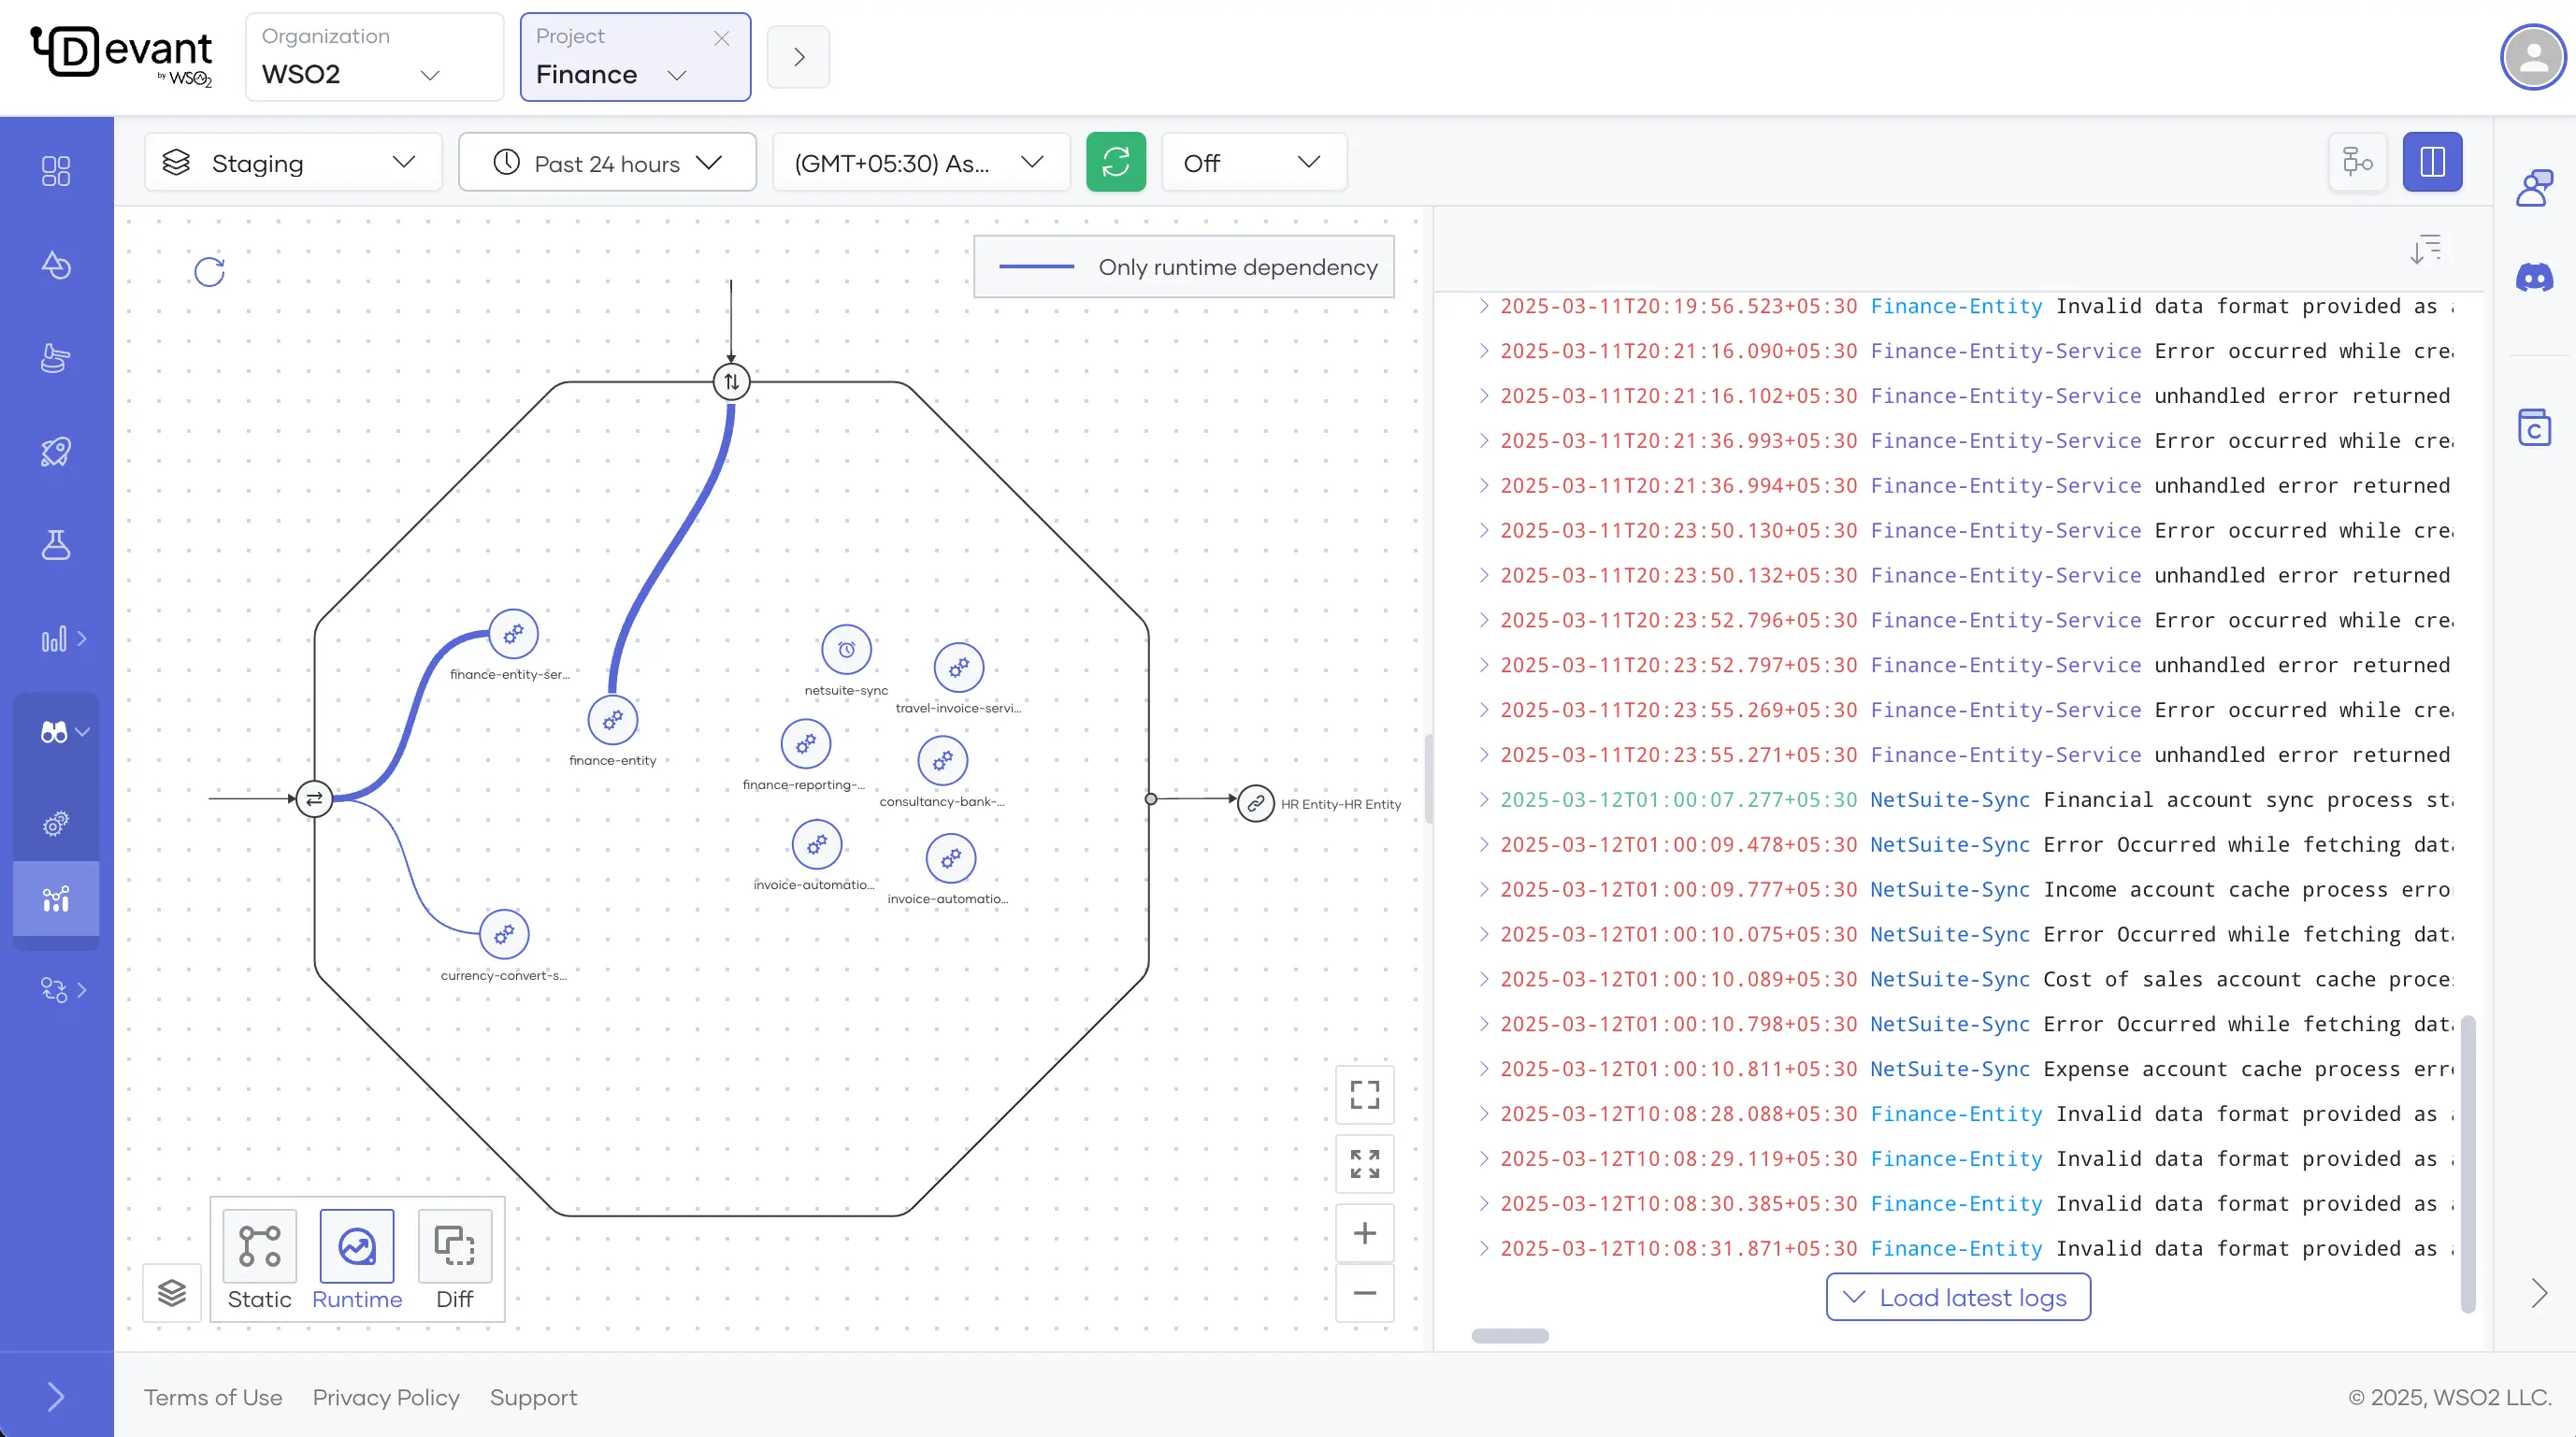
Task: Zoom in with the plus button
Action: click(x=1365, y=1233)
